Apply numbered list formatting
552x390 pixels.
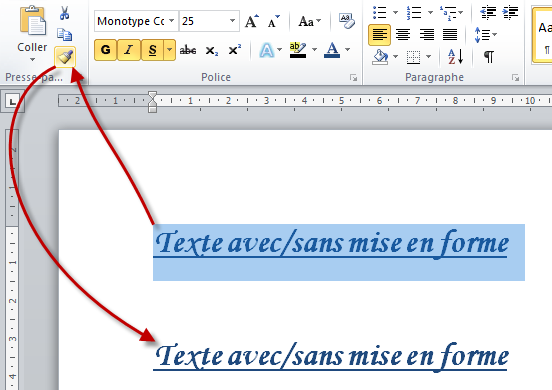[x=414, y=12]
